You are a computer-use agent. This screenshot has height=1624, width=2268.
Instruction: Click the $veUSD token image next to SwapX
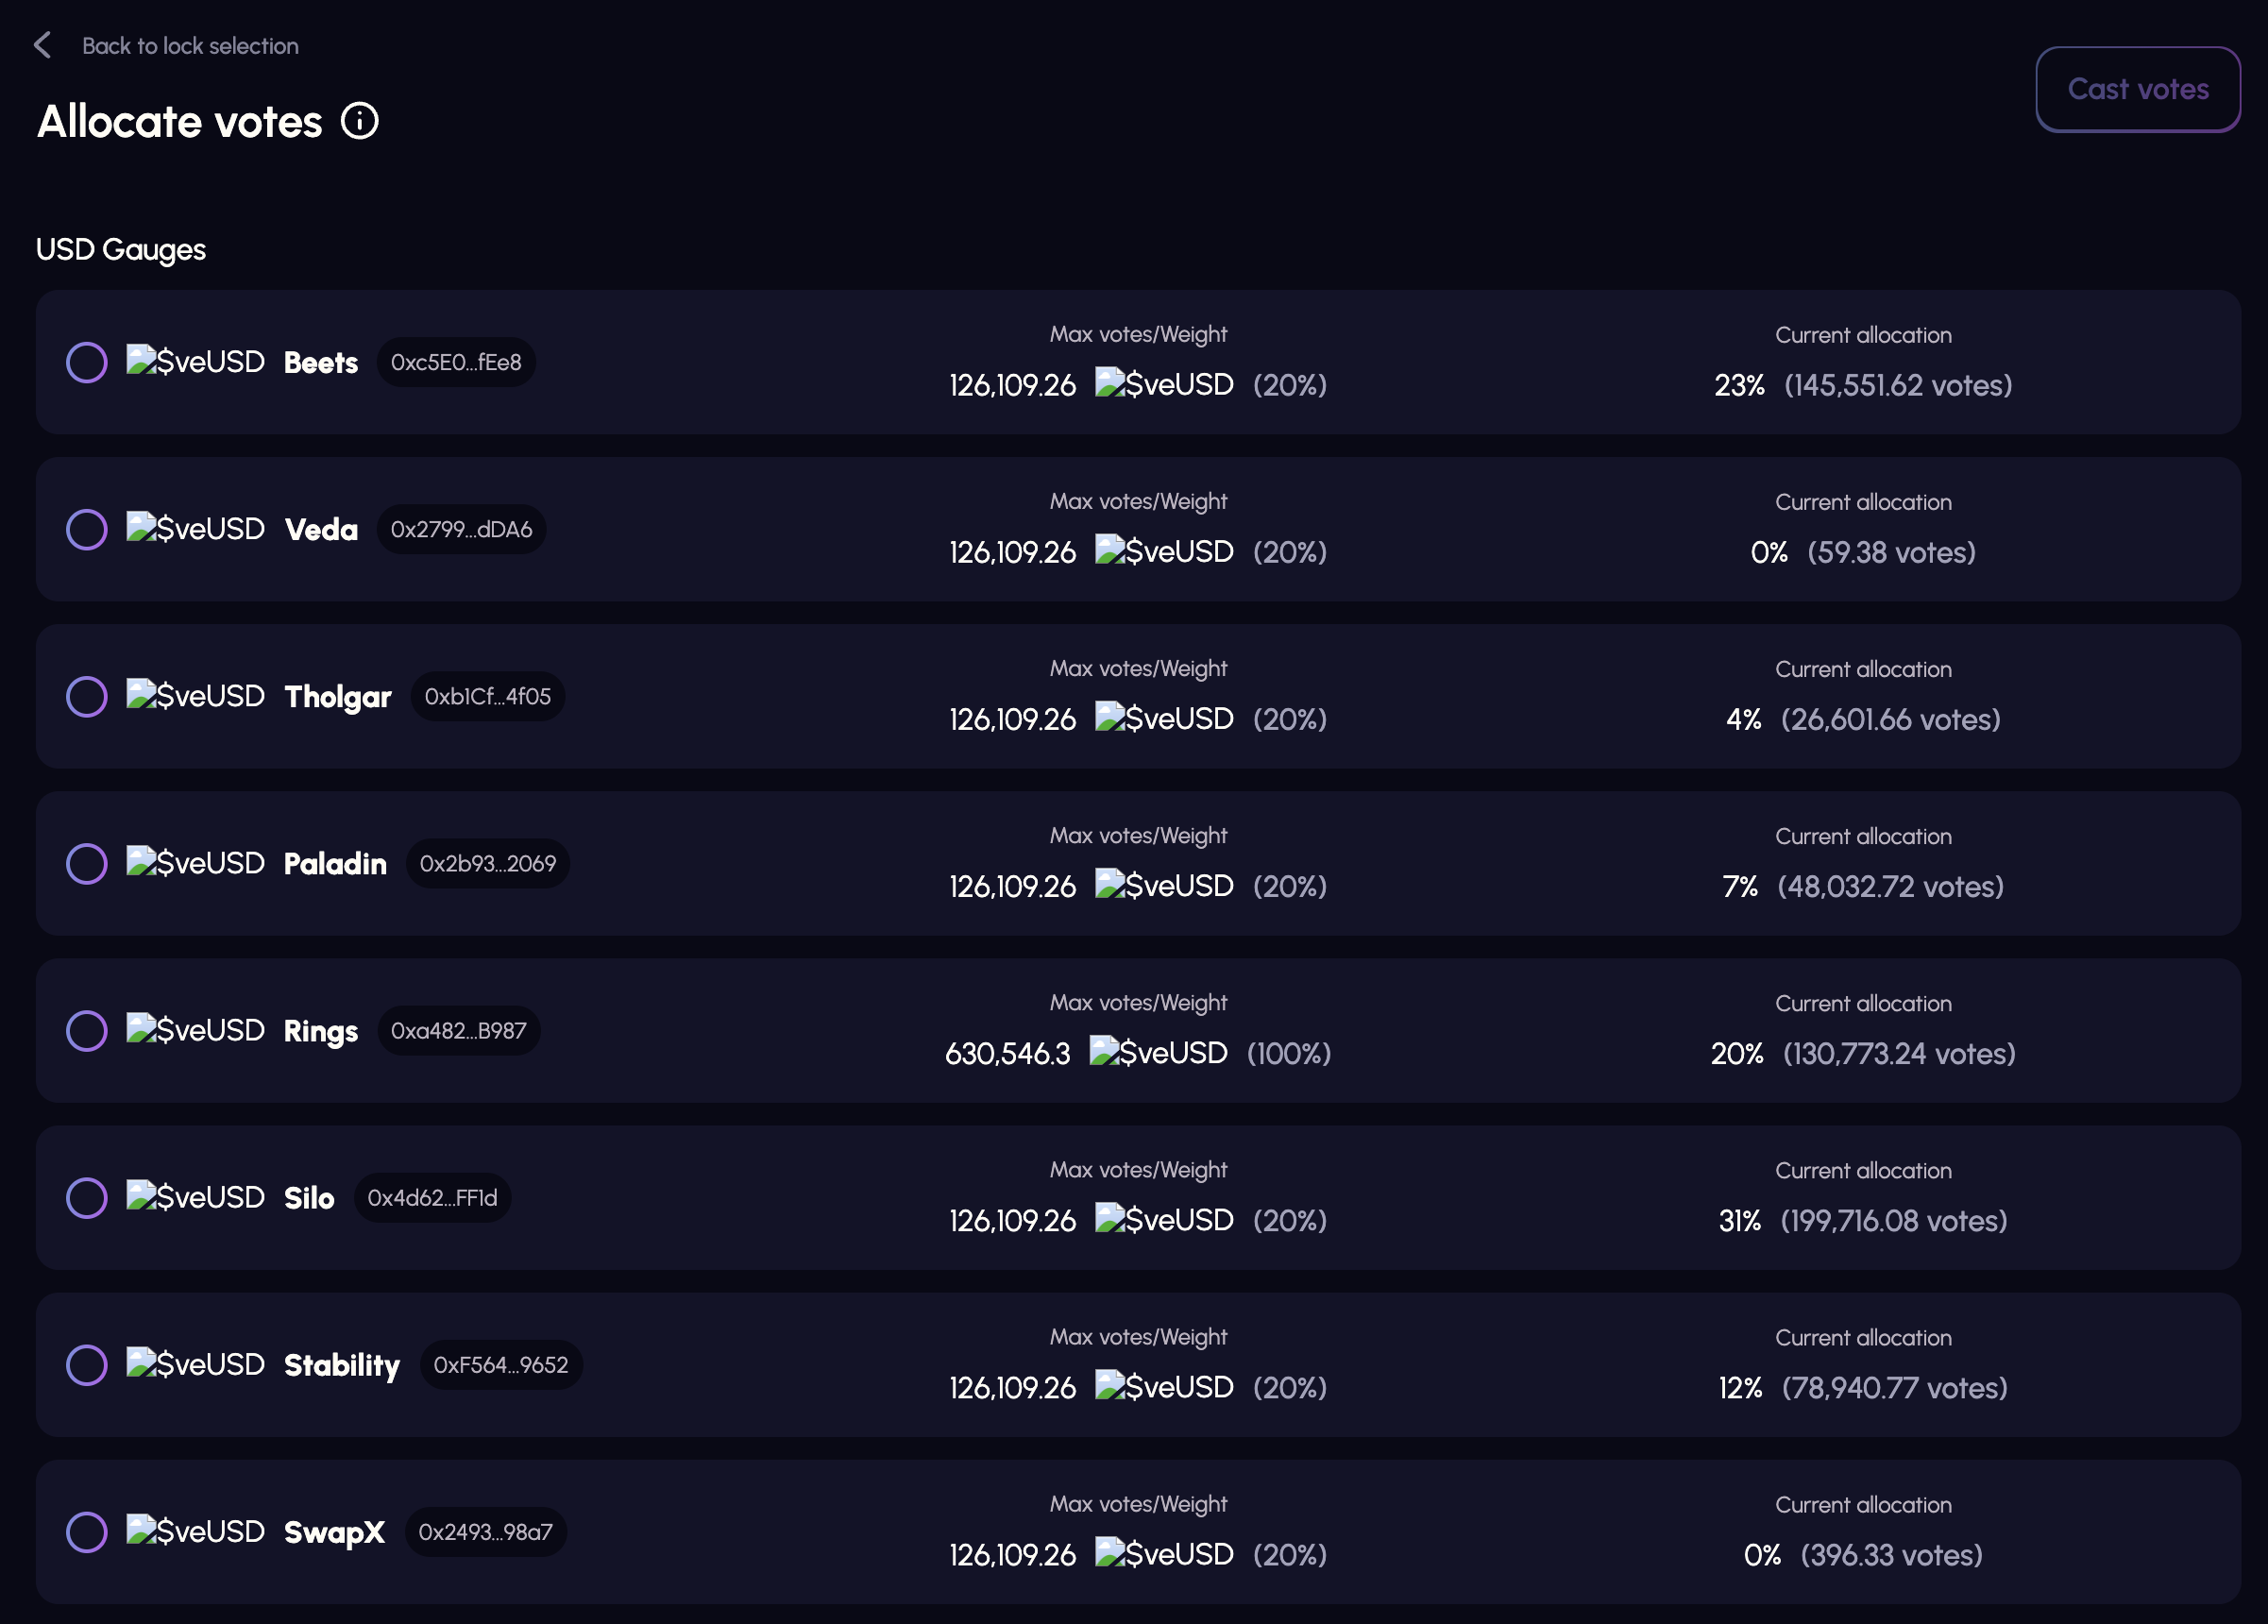195,1530
